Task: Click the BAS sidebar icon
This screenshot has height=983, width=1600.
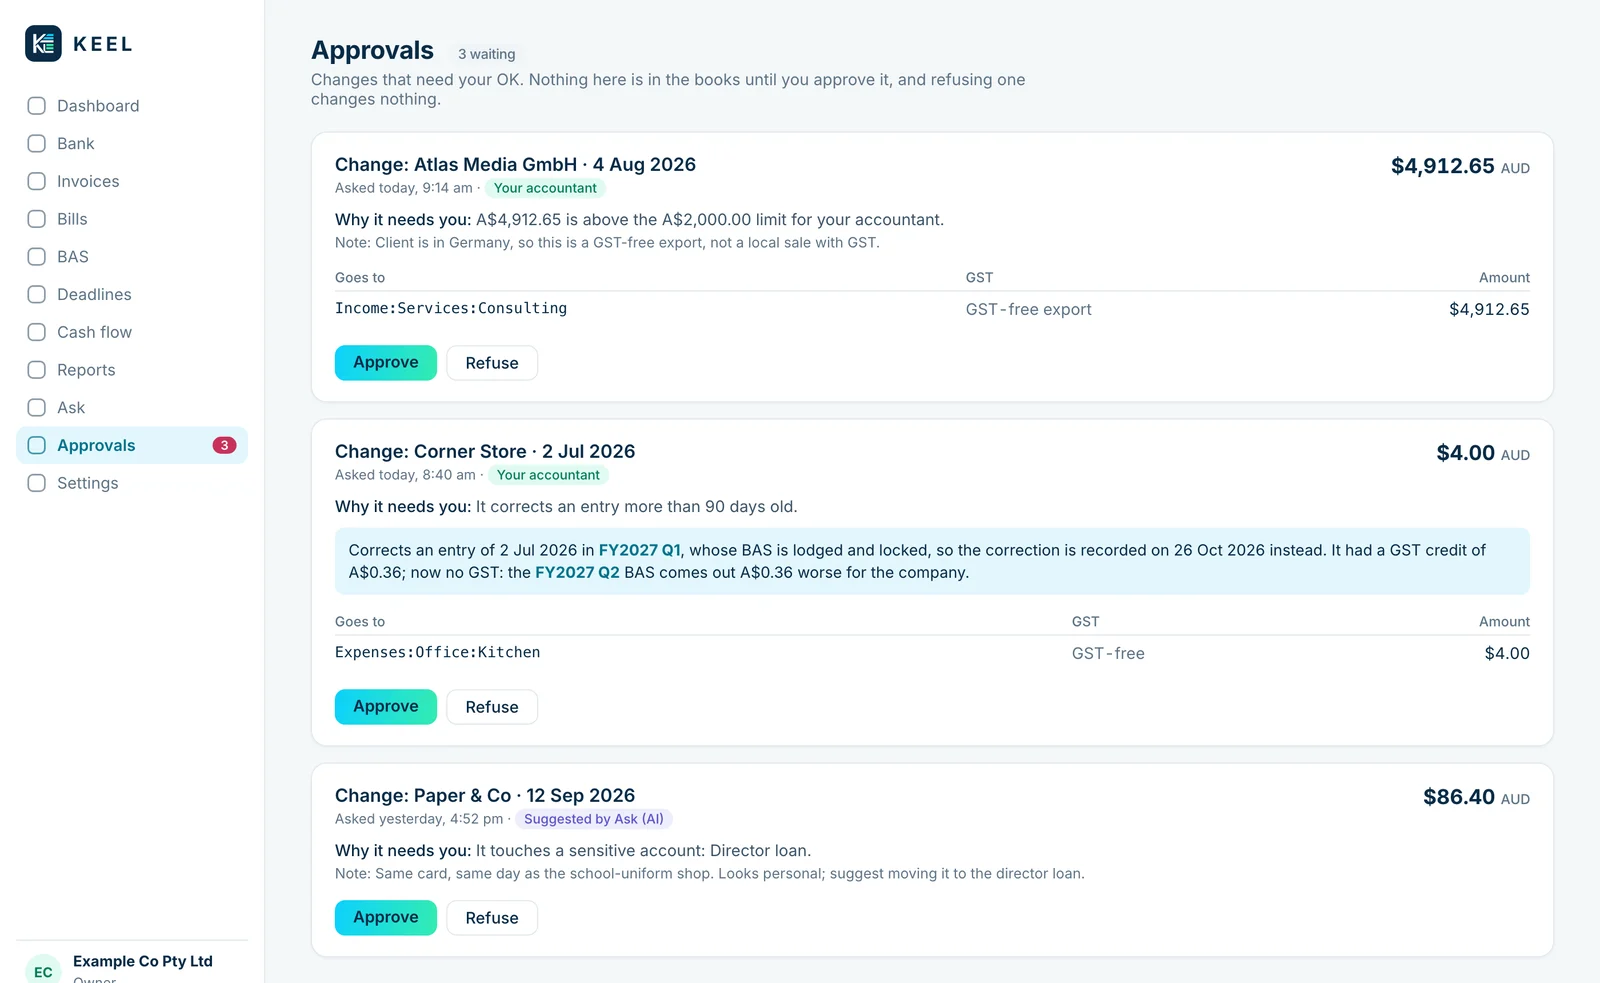Action: (x=37, y=256)
